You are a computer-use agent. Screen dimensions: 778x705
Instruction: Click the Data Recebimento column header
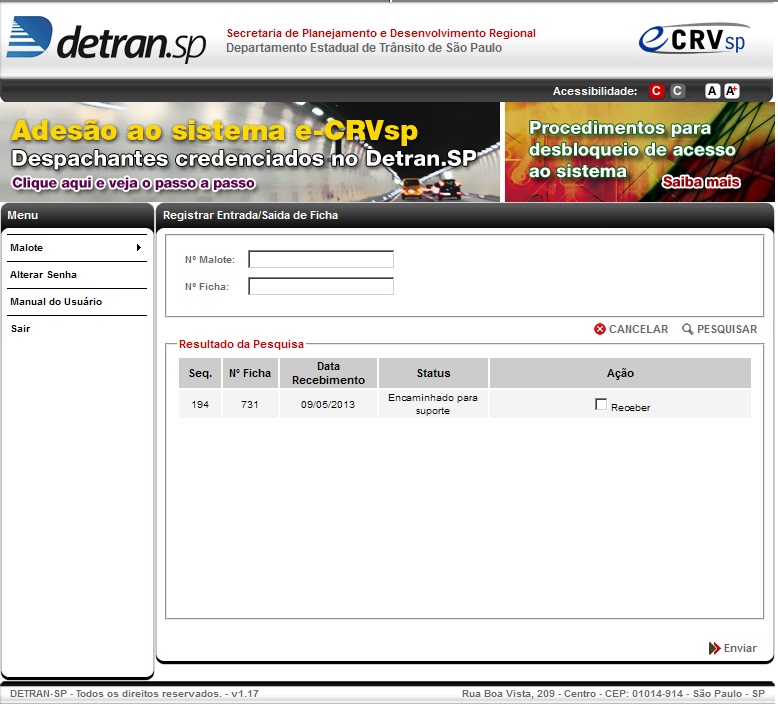point(328,373)
